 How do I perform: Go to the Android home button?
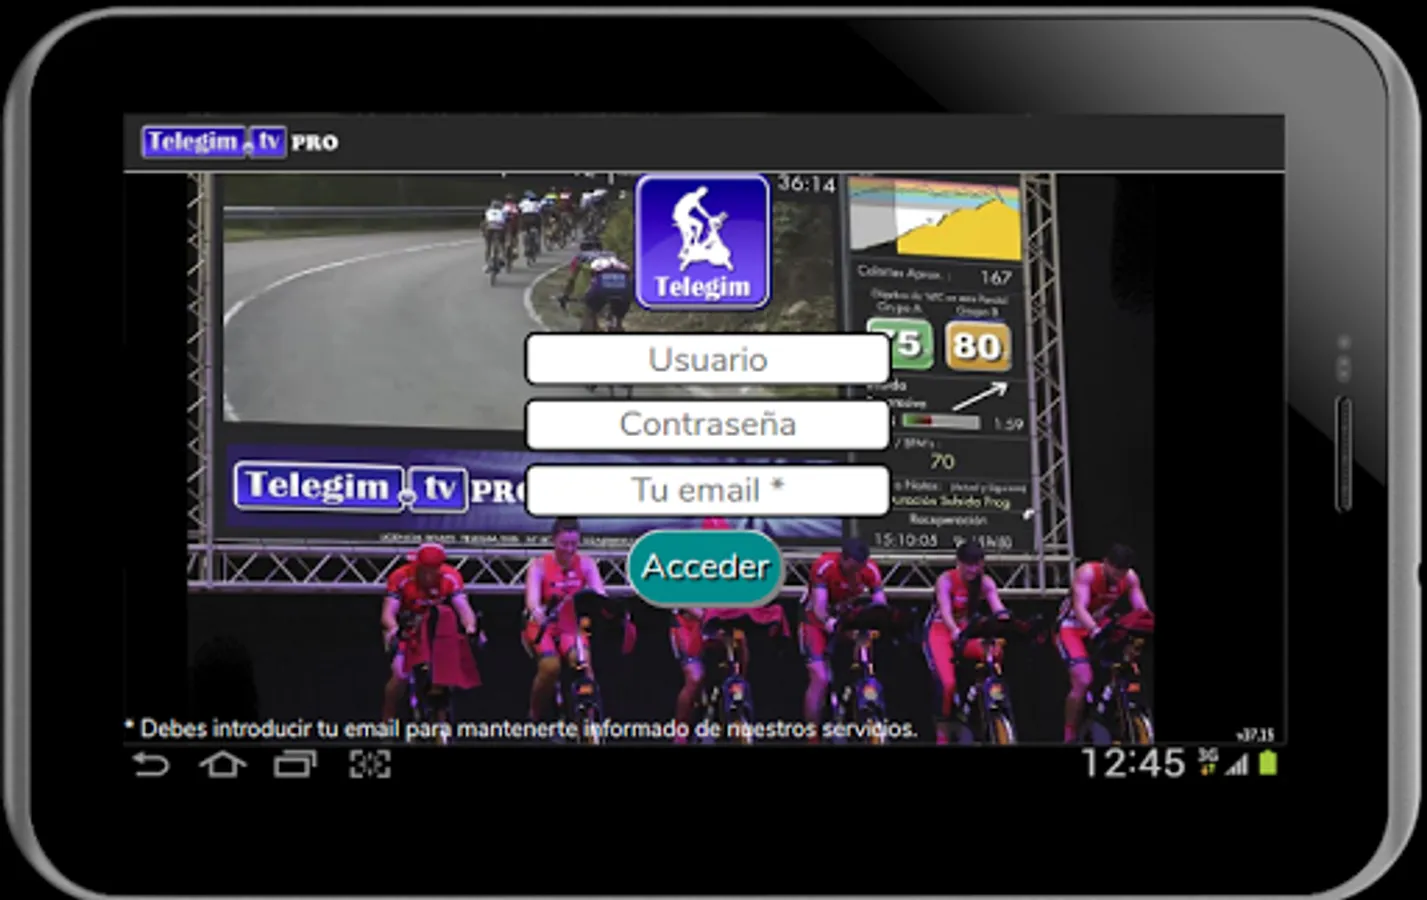point(223,766)
